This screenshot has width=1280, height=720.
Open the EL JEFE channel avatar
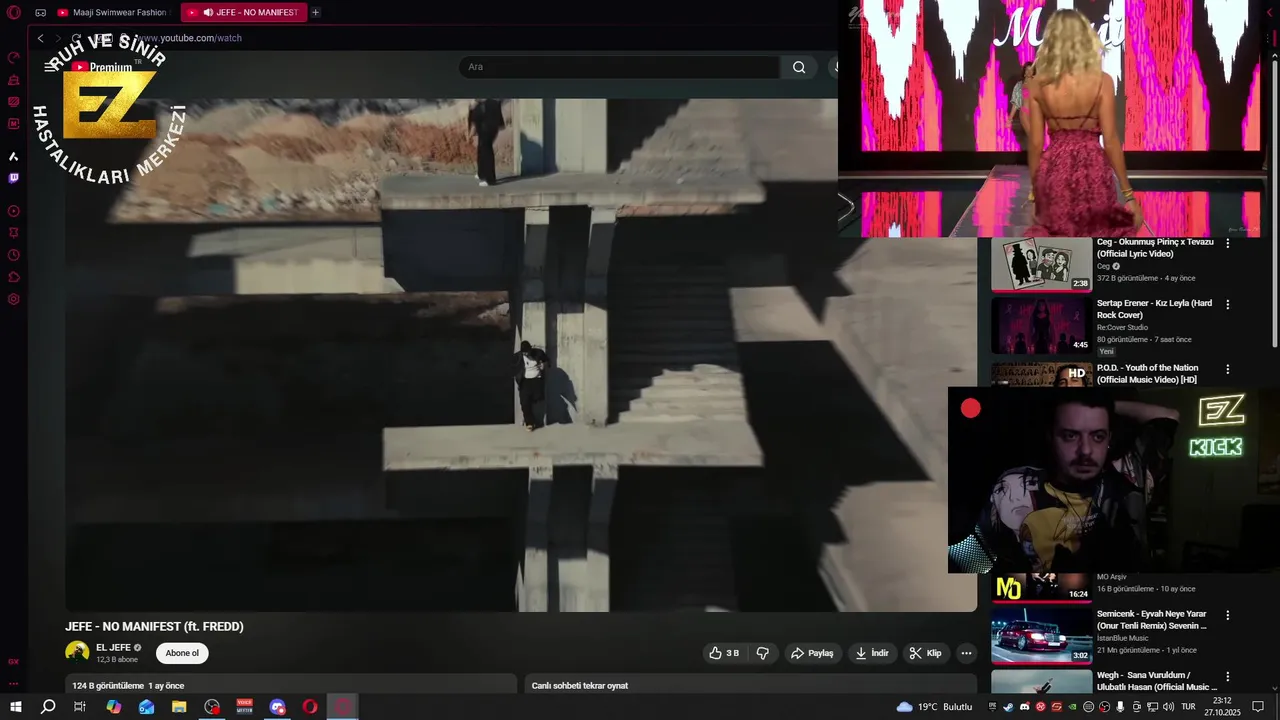coord(77,653)
